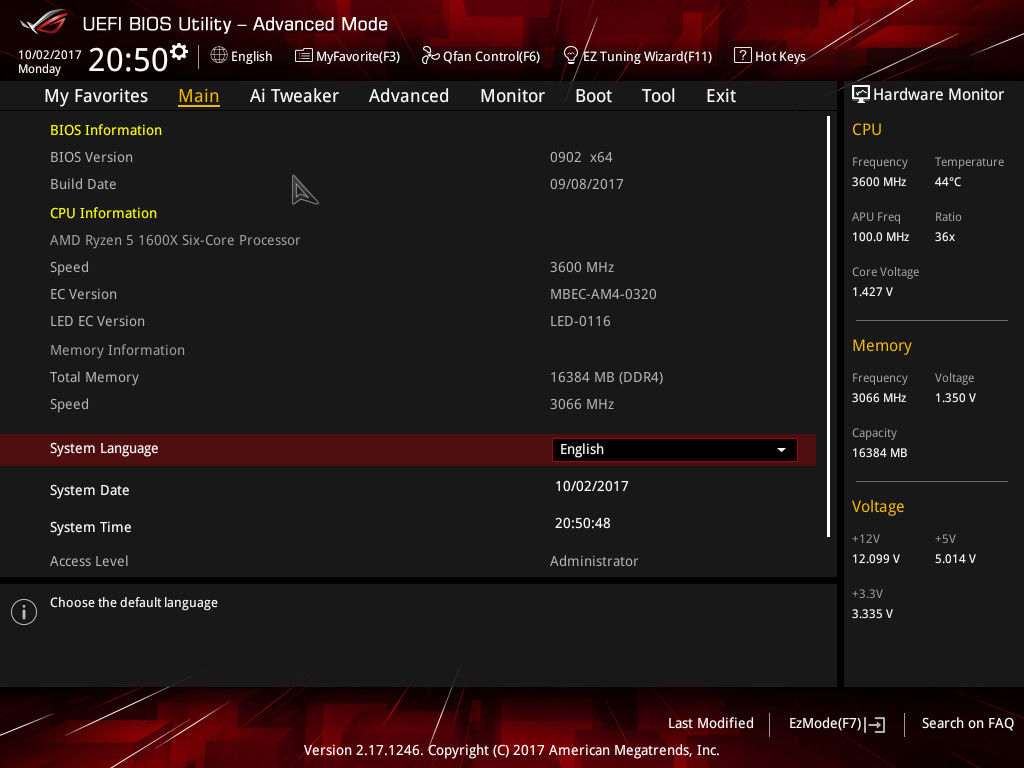Click the Hot Keys question mark icon

pos(743,56)
